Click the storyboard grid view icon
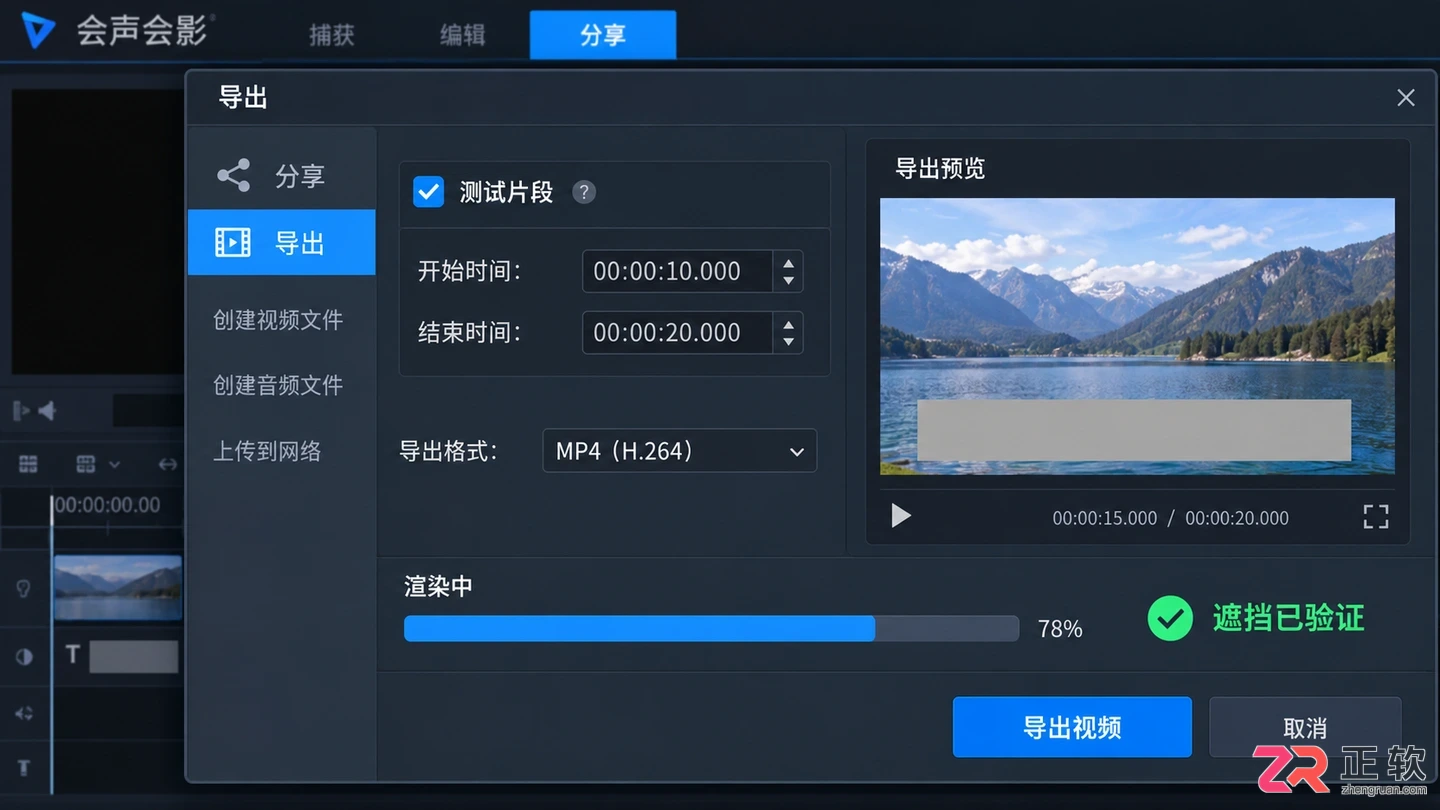The height and width of the screenshot is (810, 1440). coord(28,464)
